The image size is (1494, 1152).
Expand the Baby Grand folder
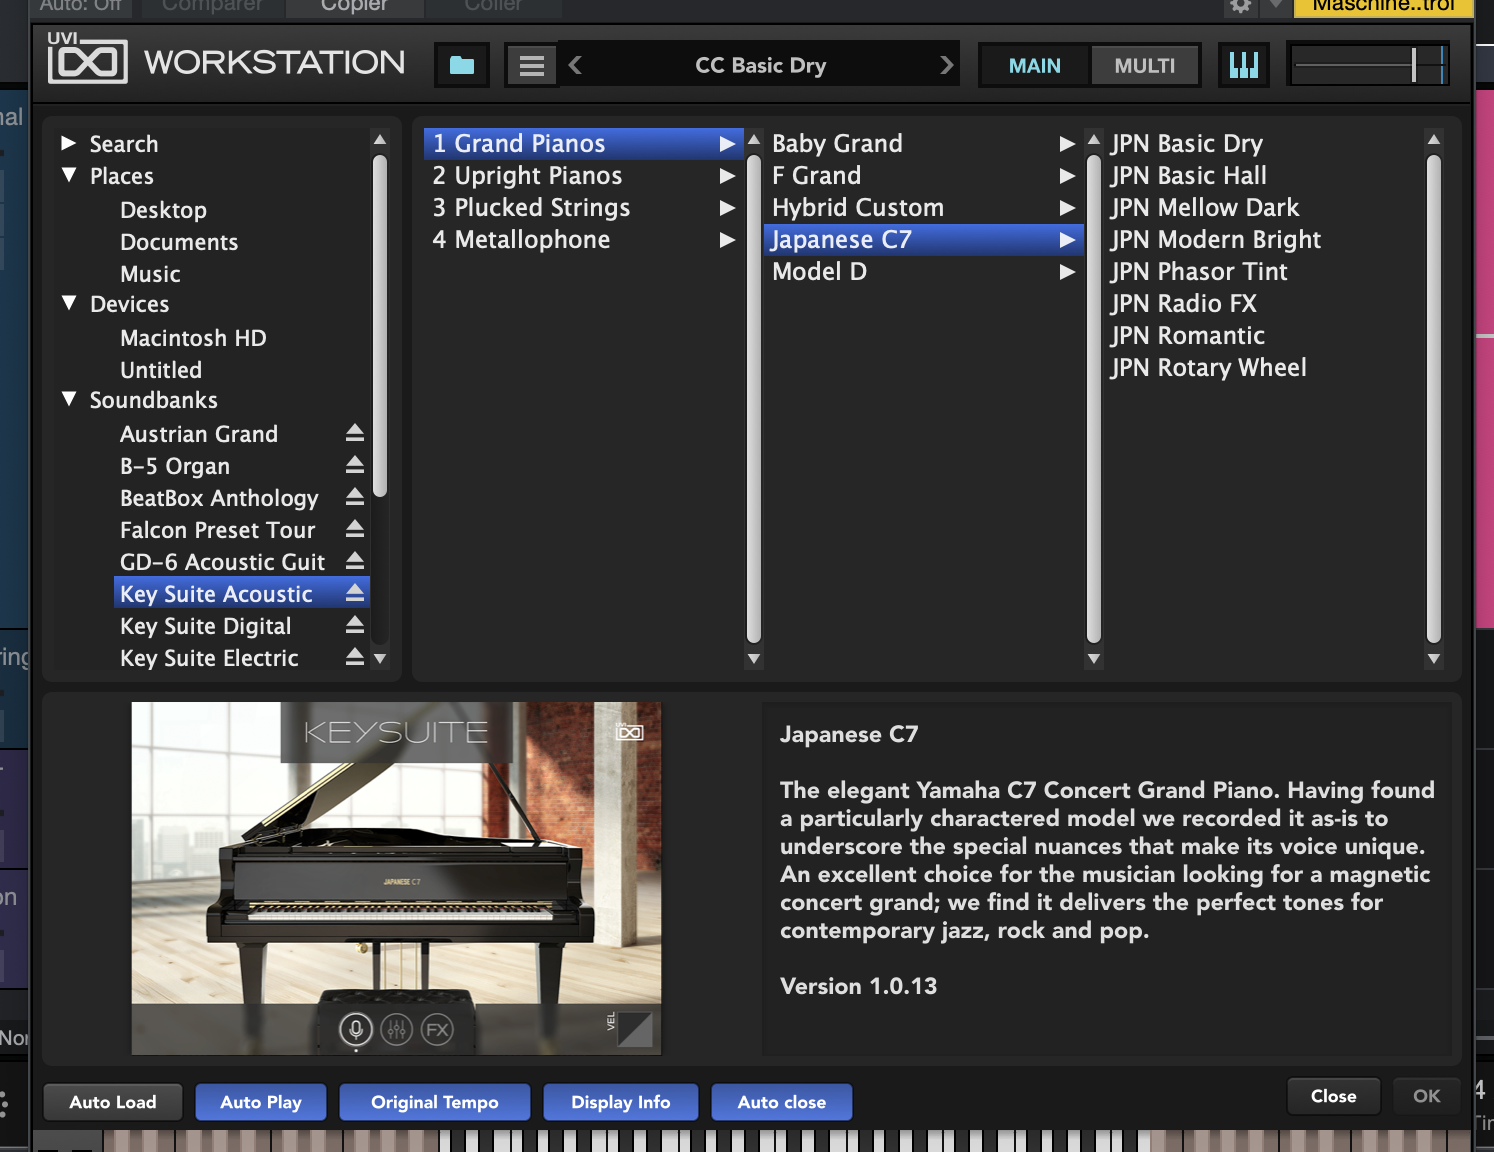pos(1067,144)
